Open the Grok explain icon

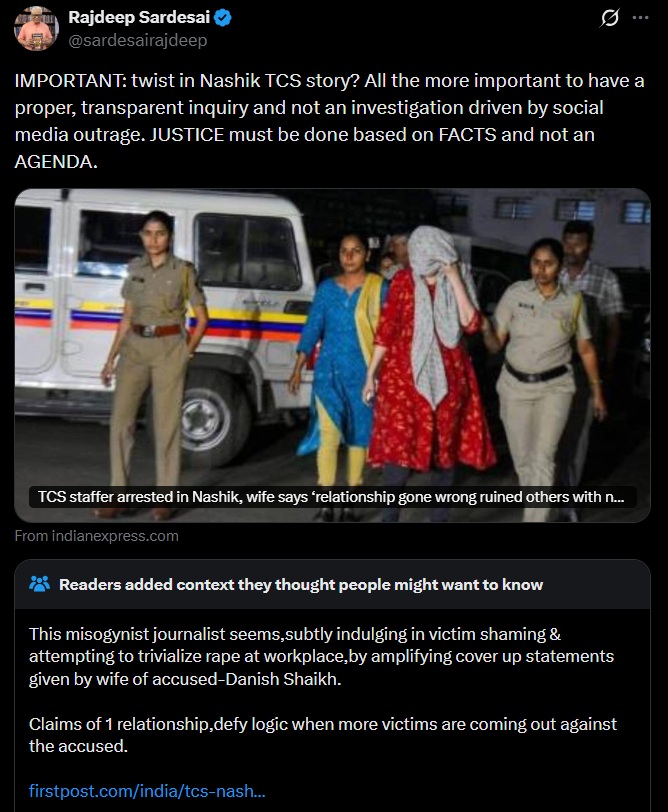[x=609, y=18]
